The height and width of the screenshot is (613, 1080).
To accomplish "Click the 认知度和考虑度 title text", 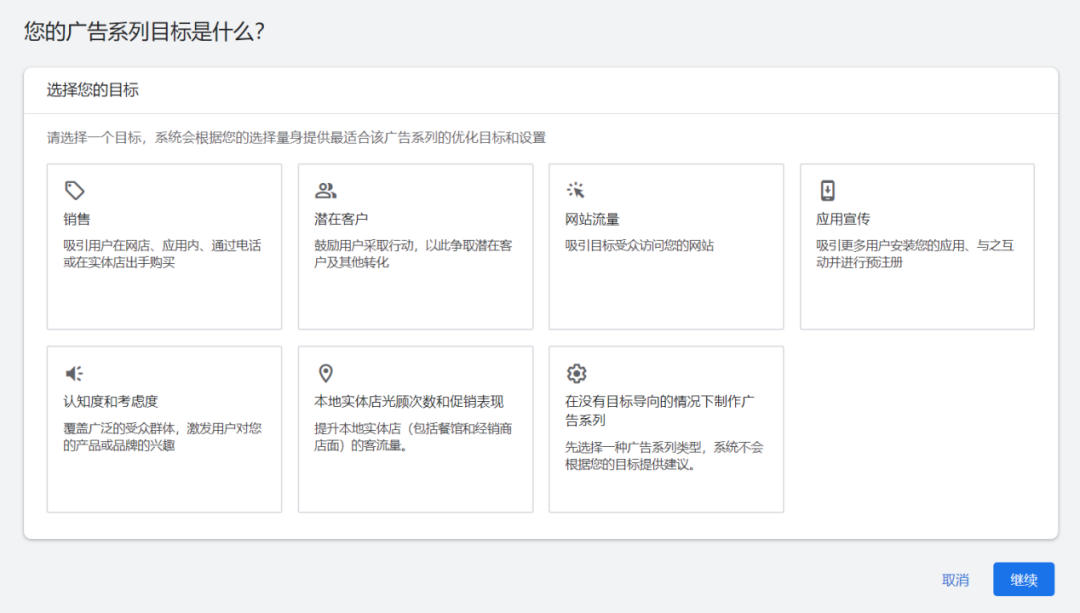I will pyautogui.click(x=111, y=402).
